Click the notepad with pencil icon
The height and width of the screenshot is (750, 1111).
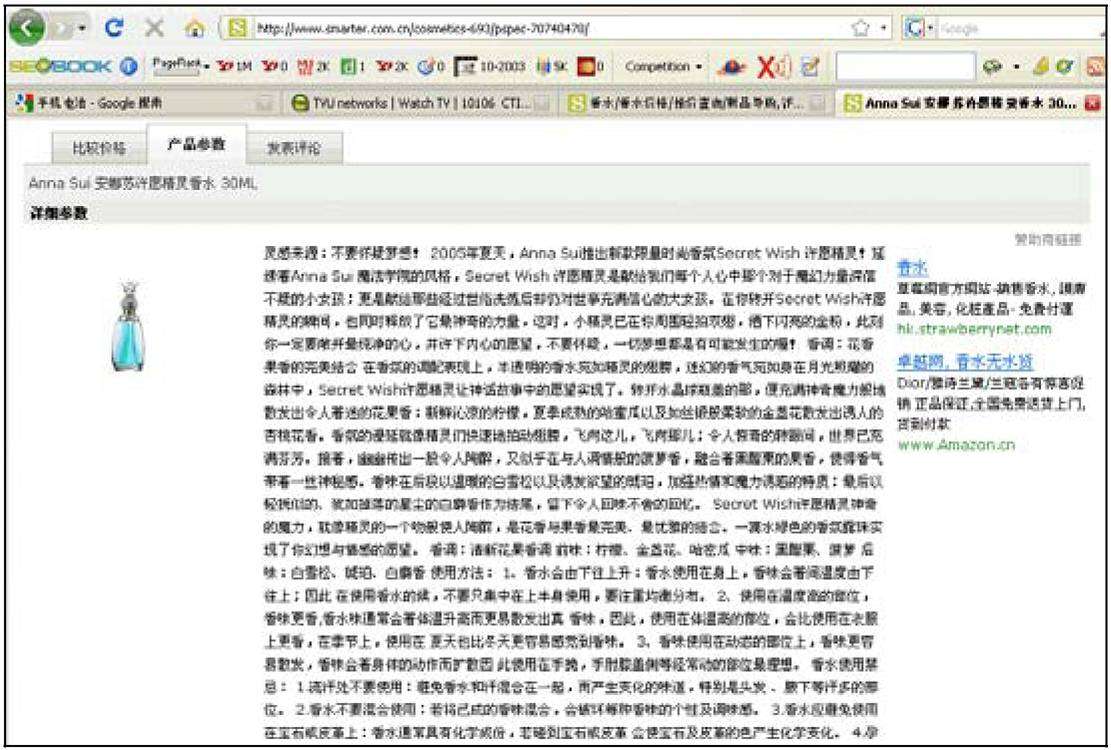tap(810, 67)
